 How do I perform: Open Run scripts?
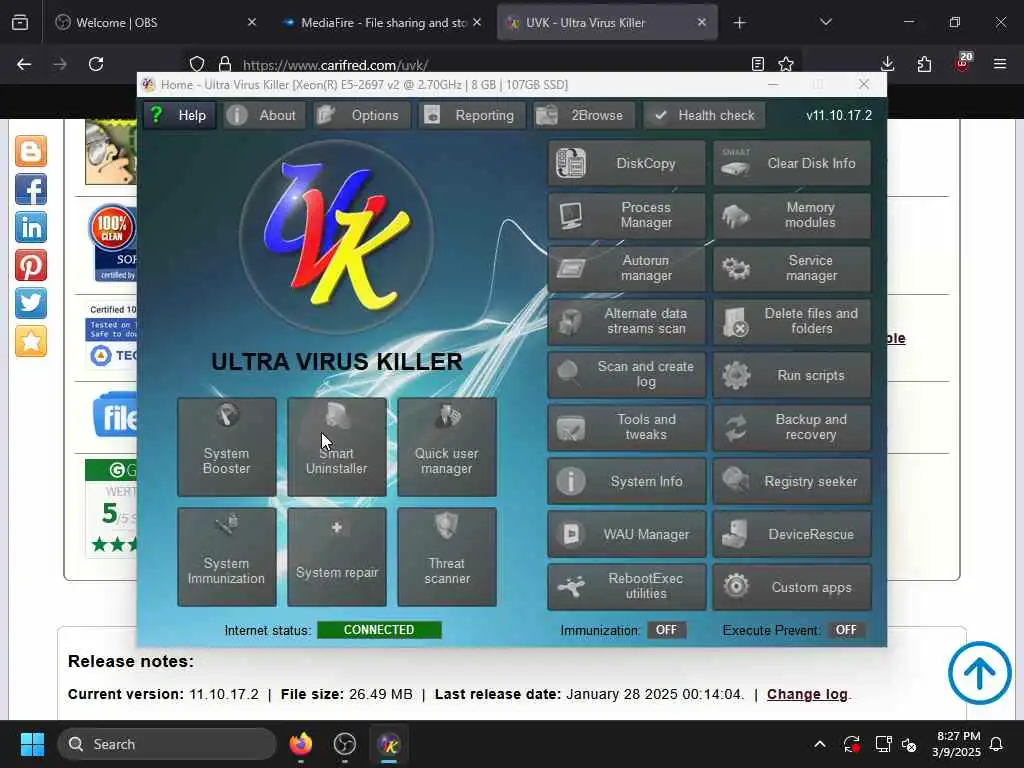click(x=792, y=375)
